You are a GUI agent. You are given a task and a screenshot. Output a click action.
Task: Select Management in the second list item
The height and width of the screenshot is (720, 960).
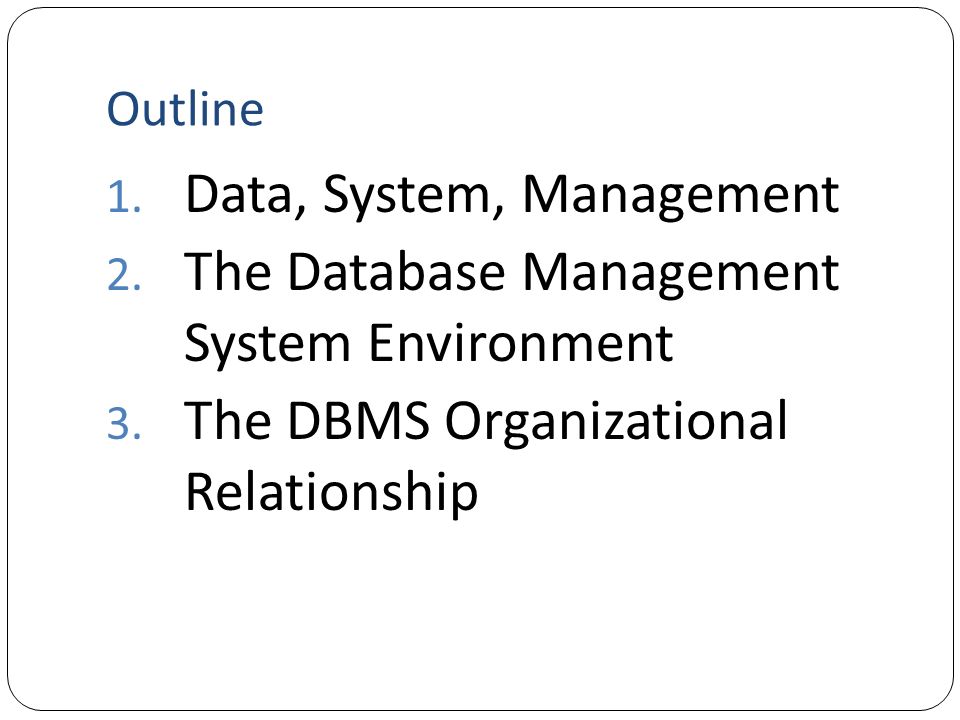pyautogui.click(x=681, y=274)
